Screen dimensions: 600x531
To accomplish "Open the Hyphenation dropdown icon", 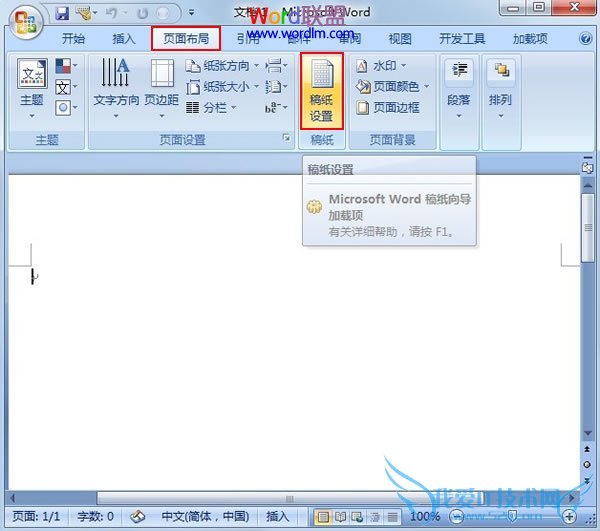I will pos(276,108).
